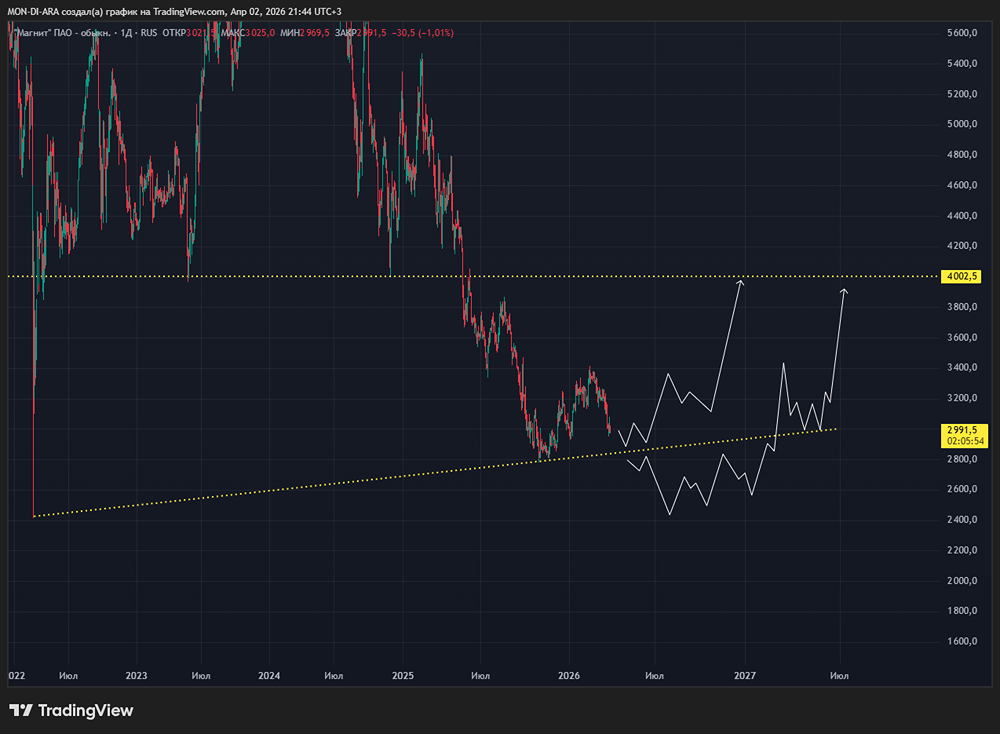1000x734 pixels.
Task: Click the 1Д timeframe label in legend
Action: (126, 33)
